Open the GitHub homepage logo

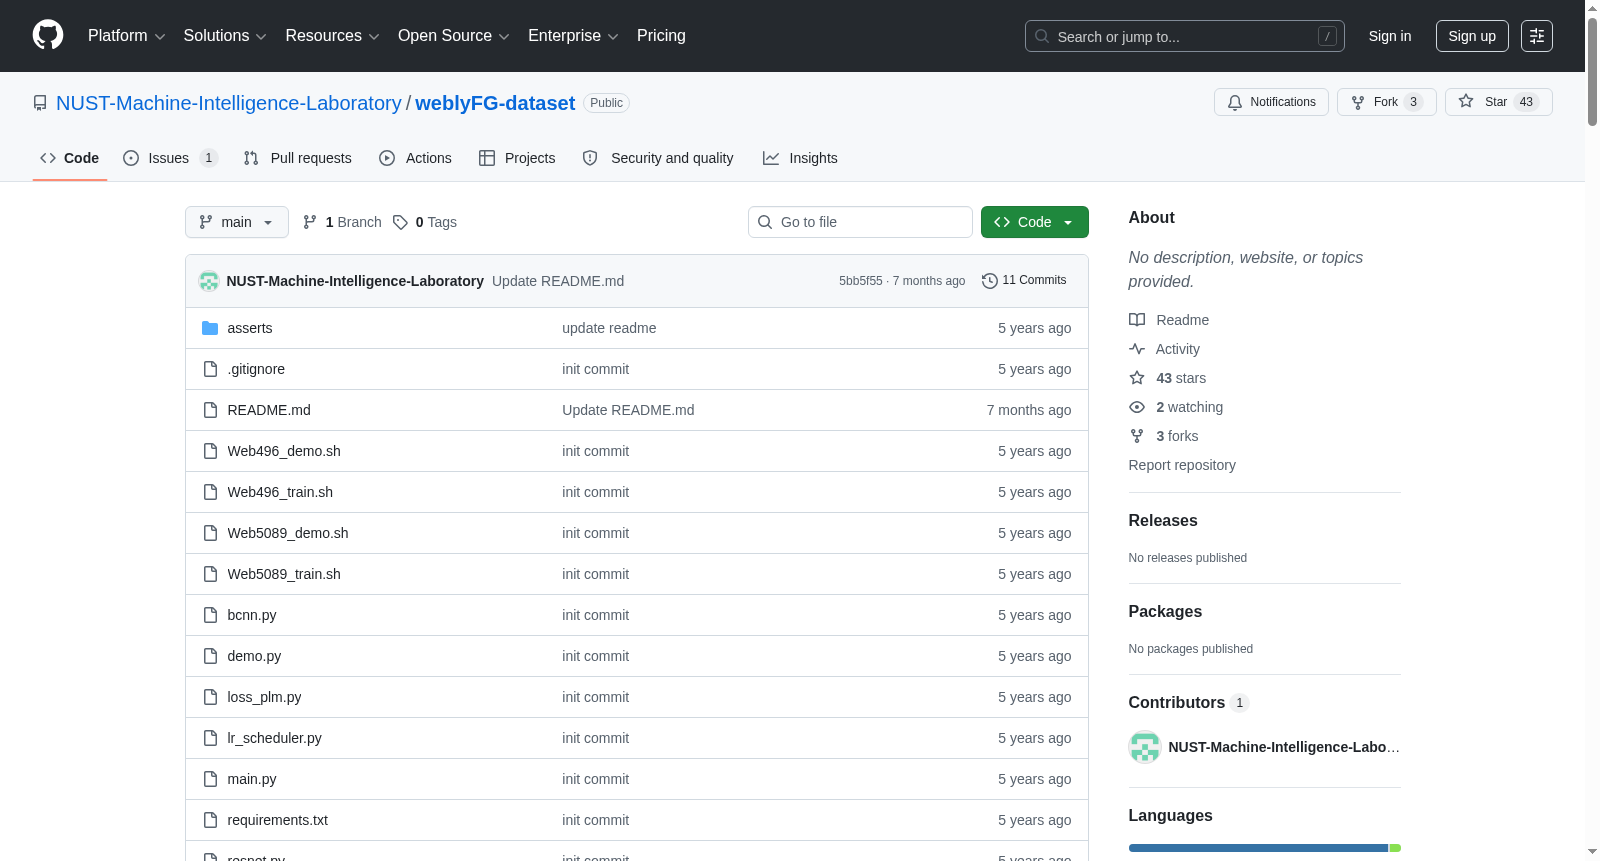point(48,36)
